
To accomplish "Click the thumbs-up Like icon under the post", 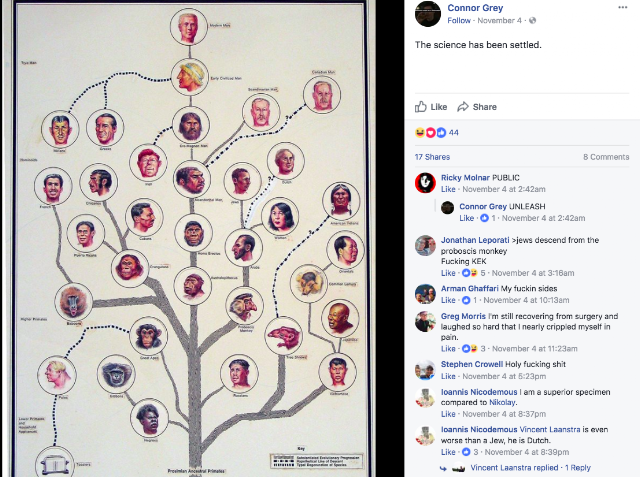I will point(420,106).
